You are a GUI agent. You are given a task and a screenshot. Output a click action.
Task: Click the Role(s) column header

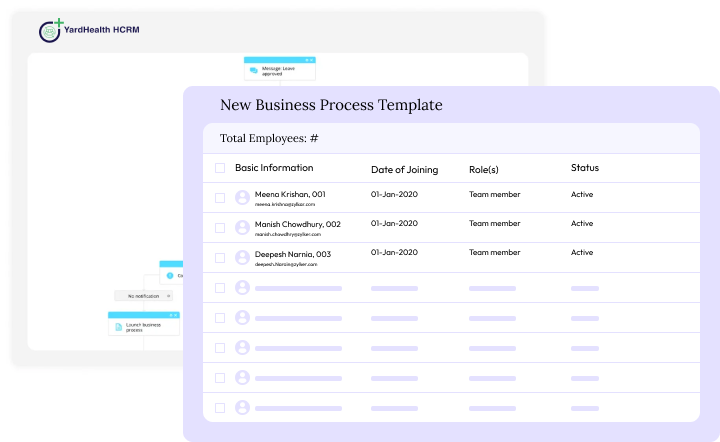[x=484, y=169]
